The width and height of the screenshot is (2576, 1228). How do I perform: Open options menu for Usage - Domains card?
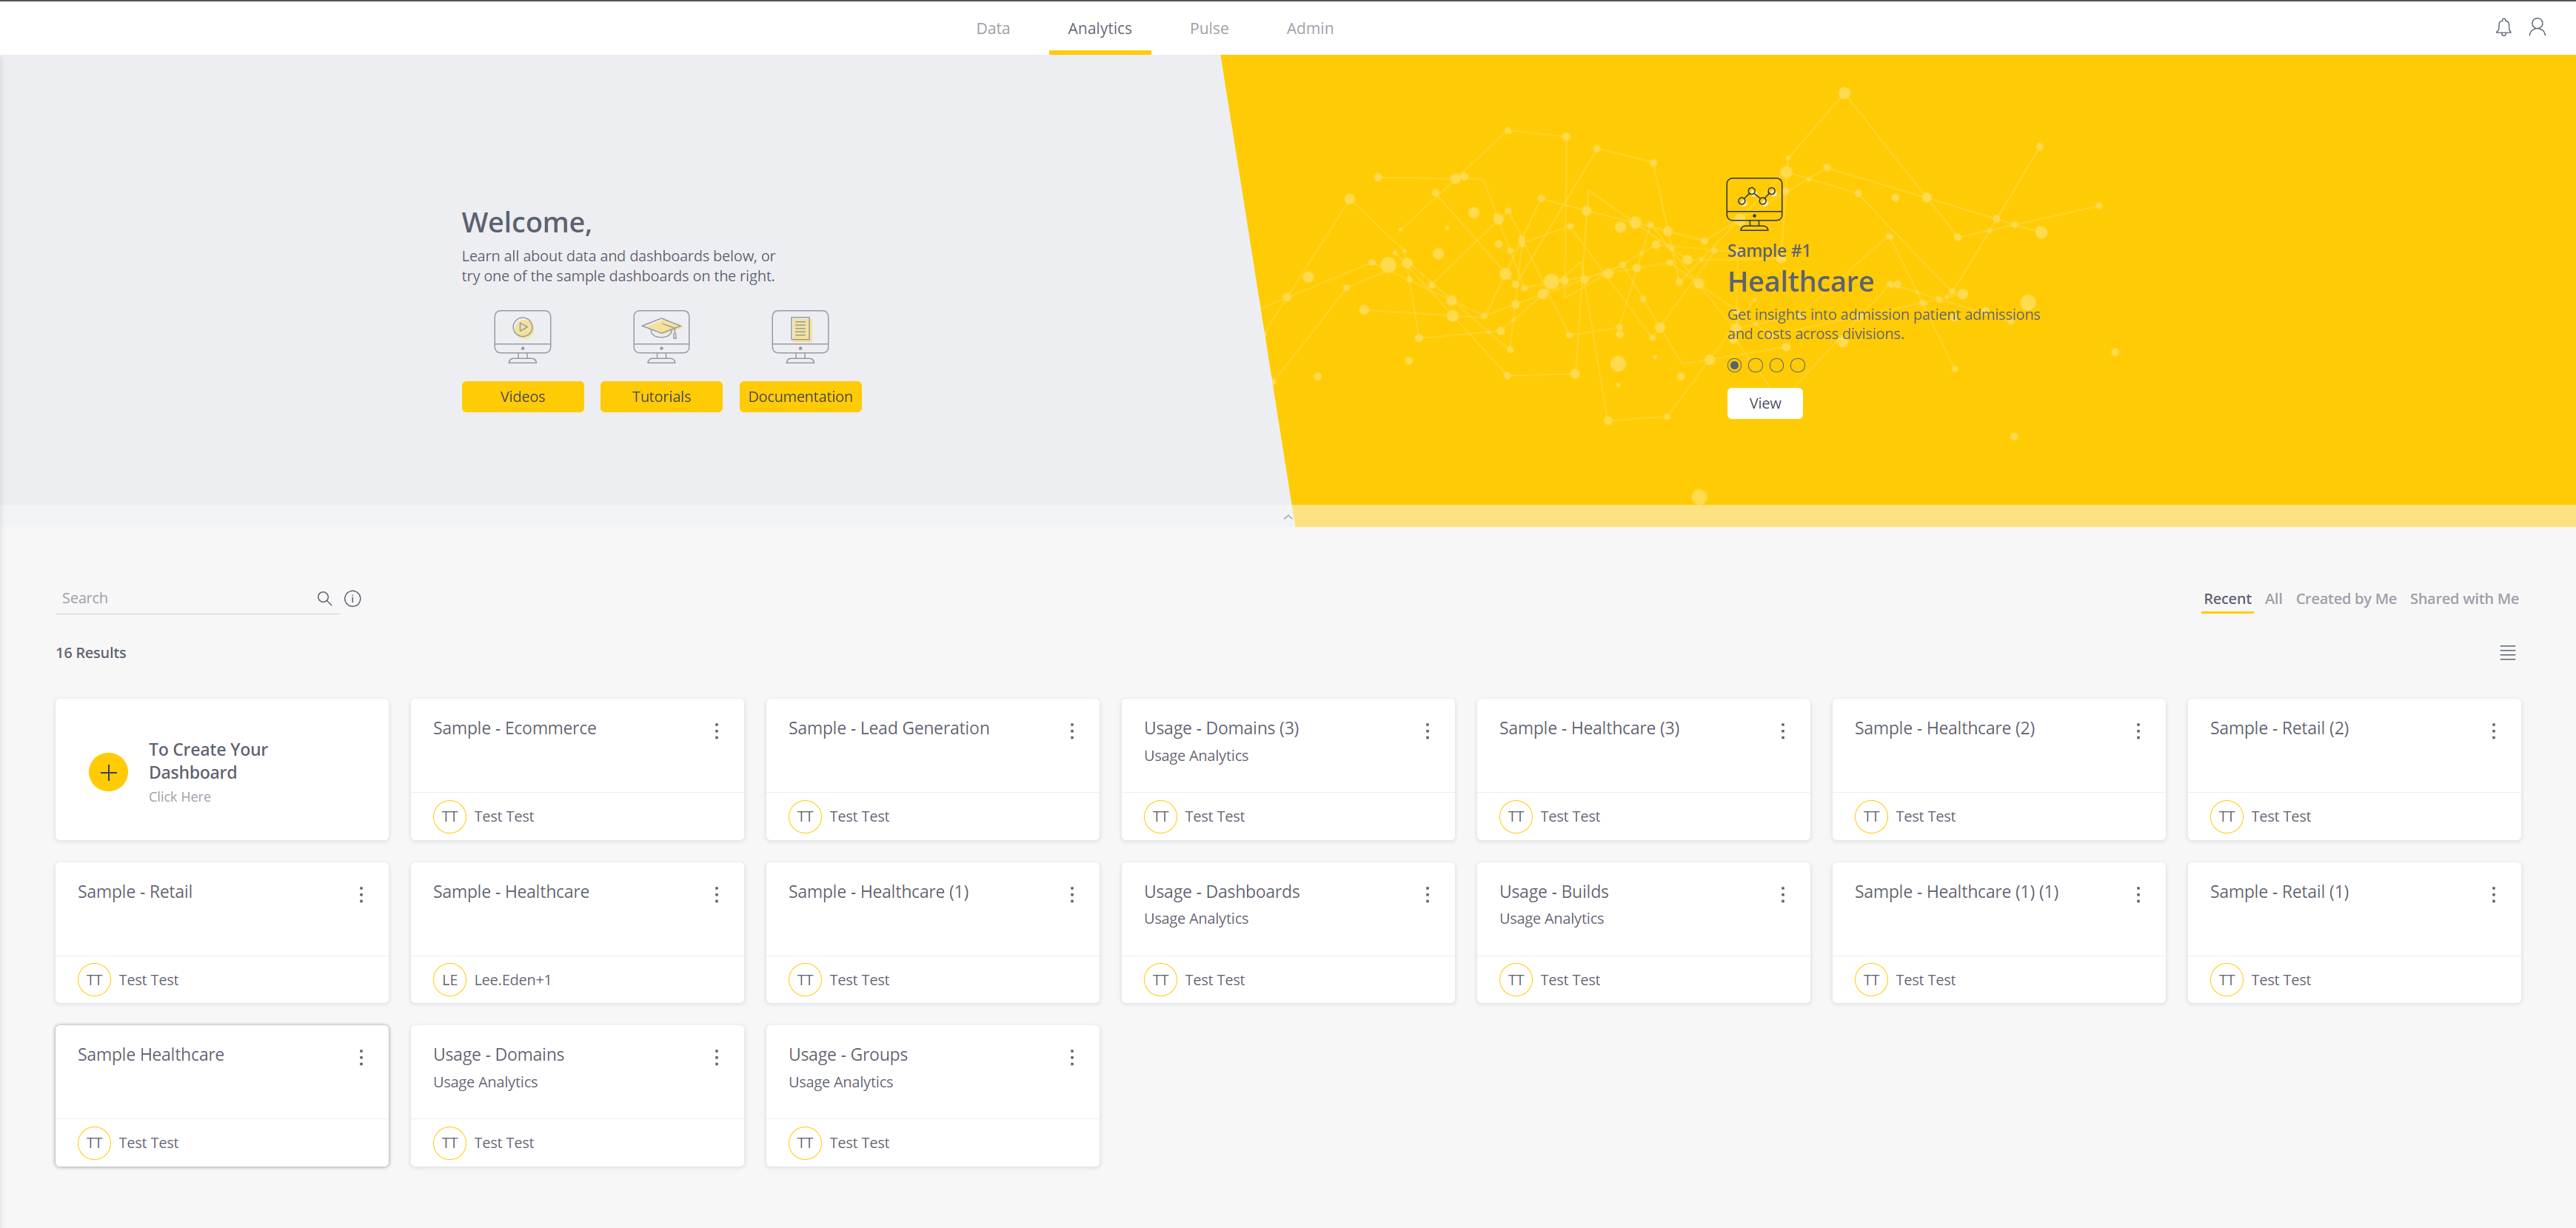point(716,1057)
